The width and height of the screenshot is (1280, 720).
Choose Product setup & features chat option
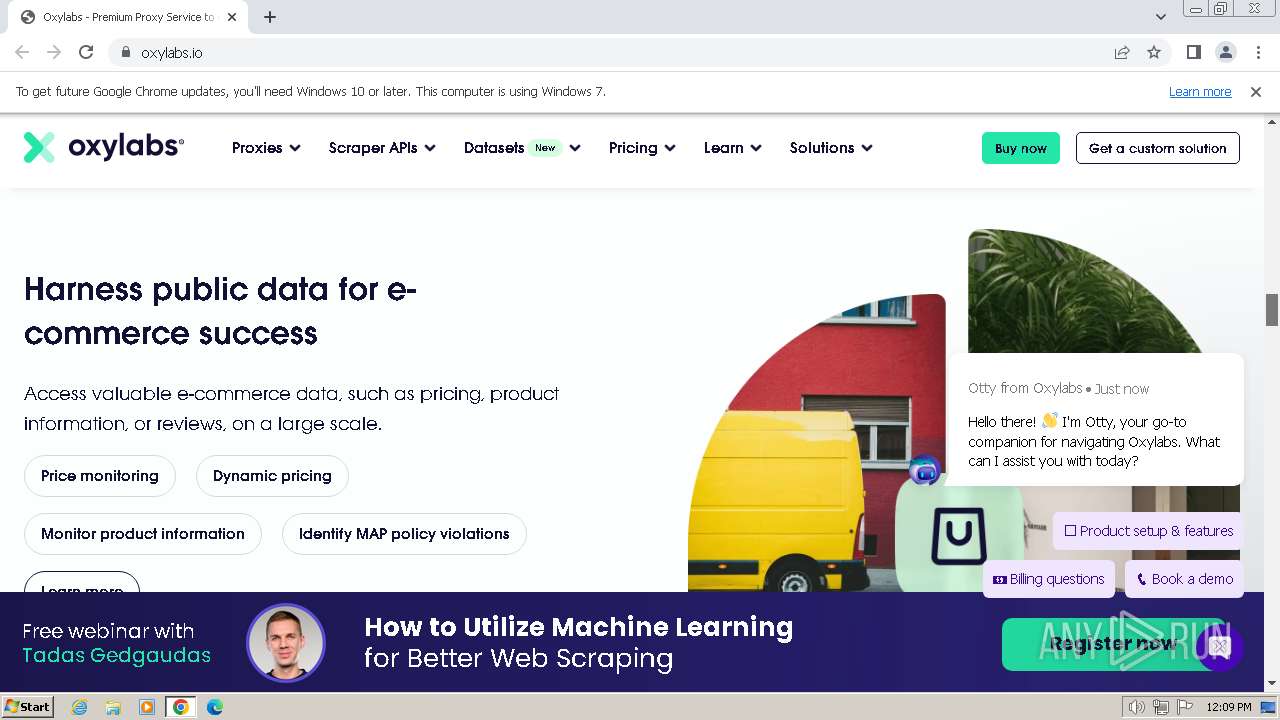coord(1148,531)
